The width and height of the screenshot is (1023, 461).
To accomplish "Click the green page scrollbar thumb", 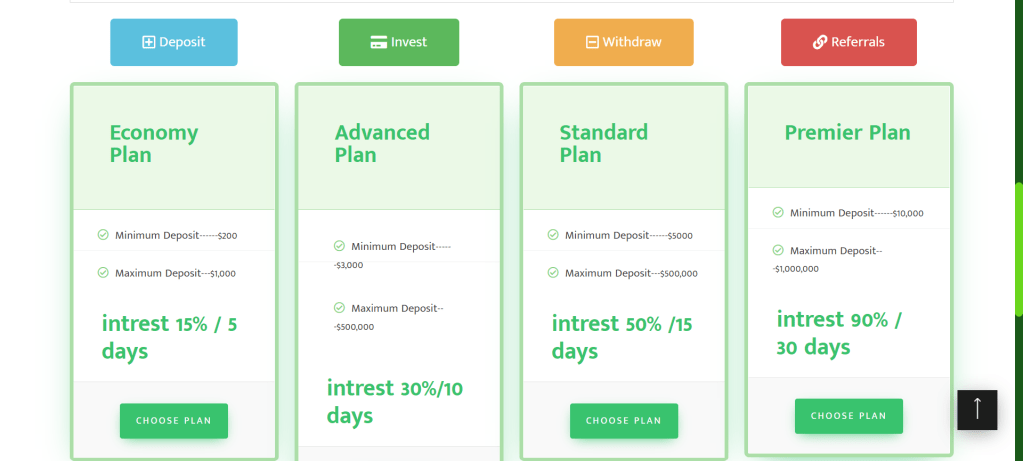I will point(1018,250).
